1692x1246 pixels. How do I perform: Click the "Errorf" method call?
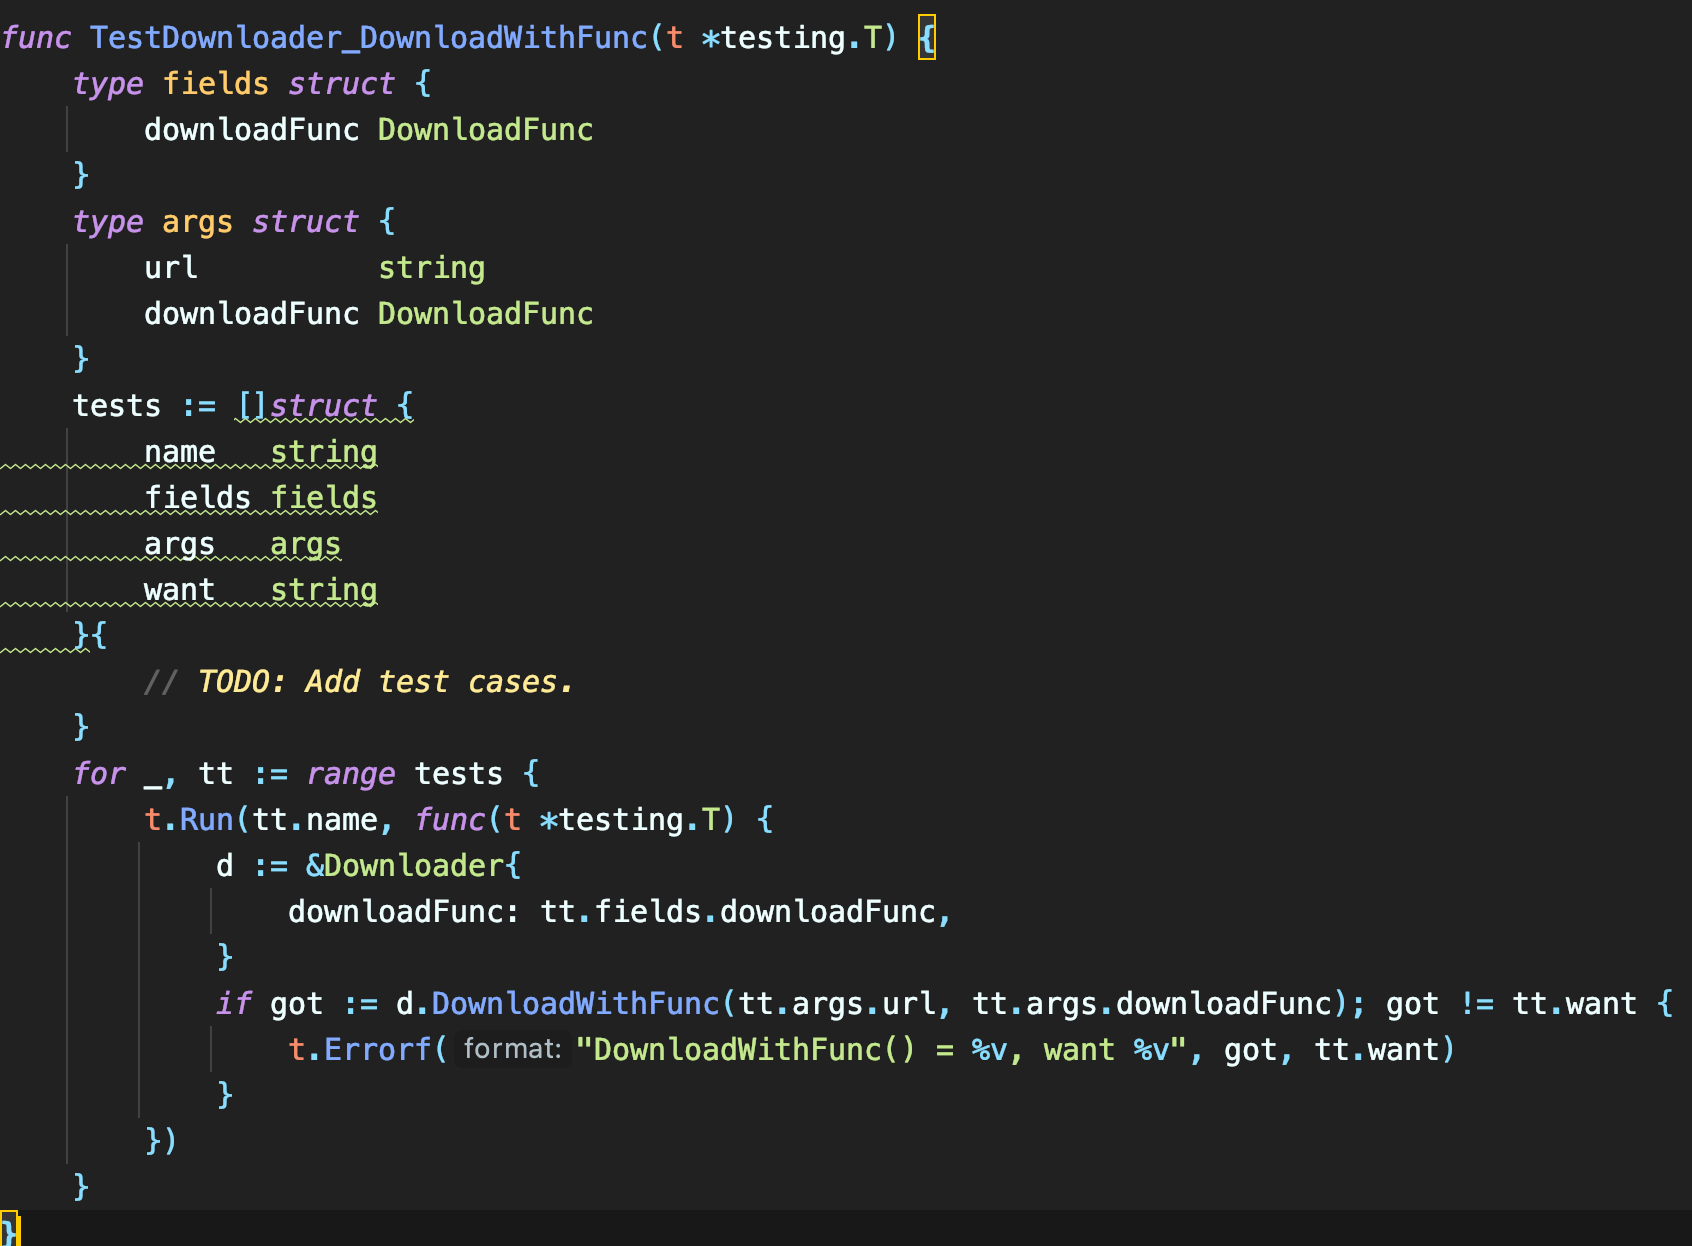[x=378, y=1050]
